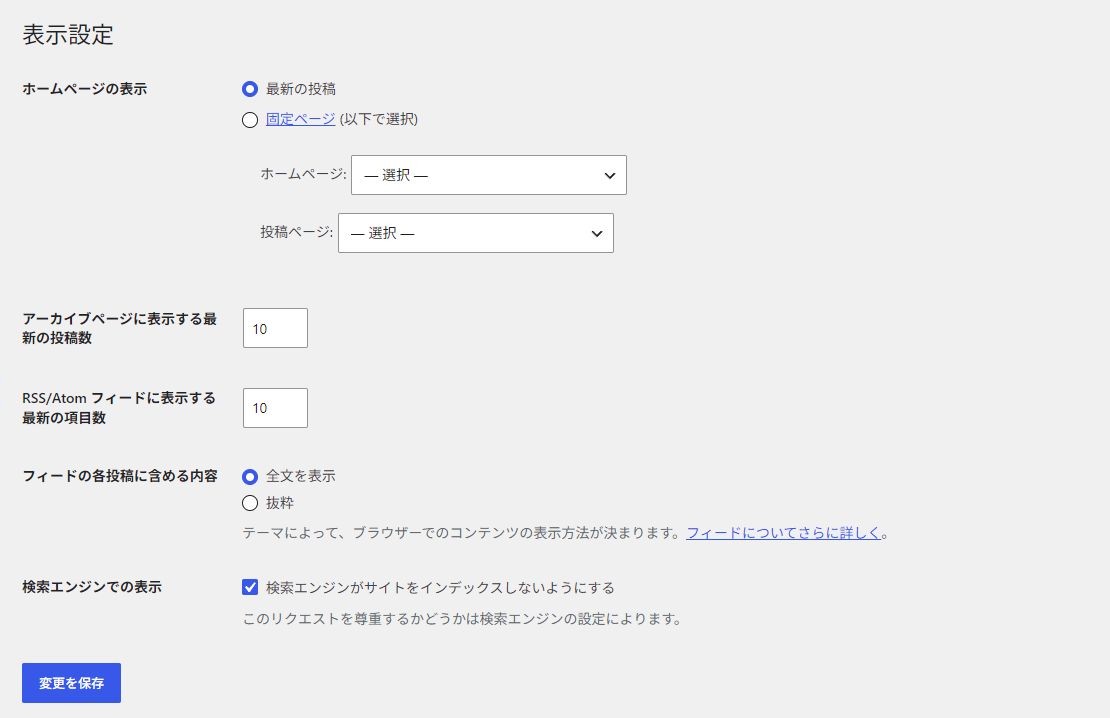The width and height of the screenshot is (1110, 718).
Task: Click the フィードの各投稿に含める内容 label
Action: pyautogui.click(x=120, y=476)
